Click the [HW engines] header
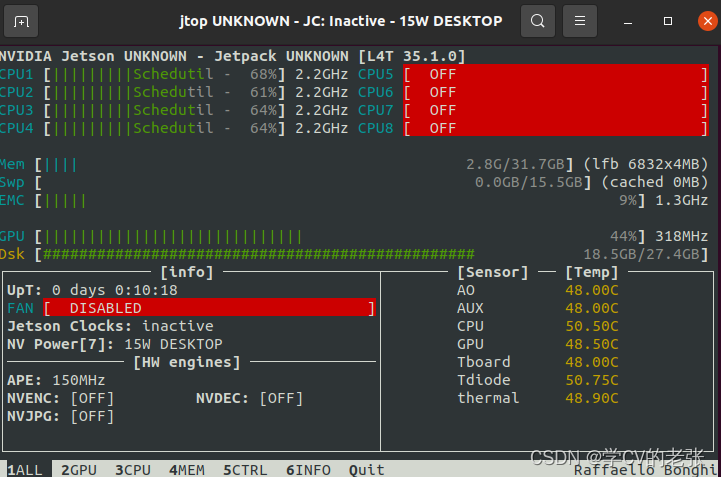 tap(187, 362)
